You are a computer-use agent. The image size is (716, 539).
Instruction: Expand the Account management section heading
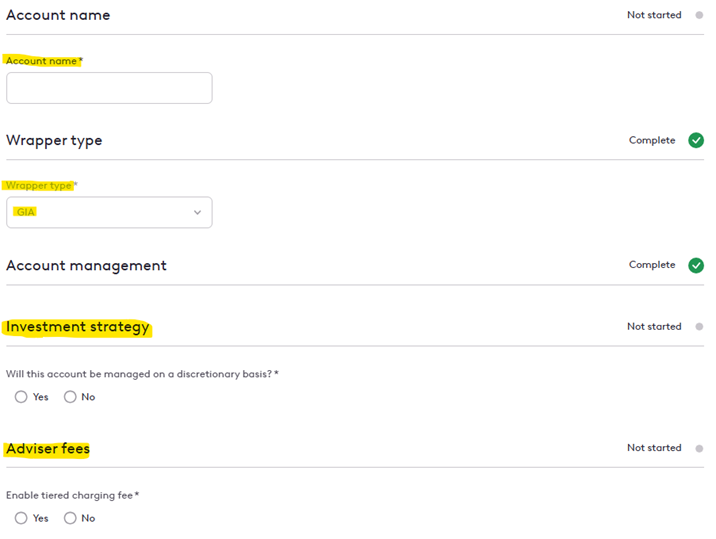tap(86, 266)
